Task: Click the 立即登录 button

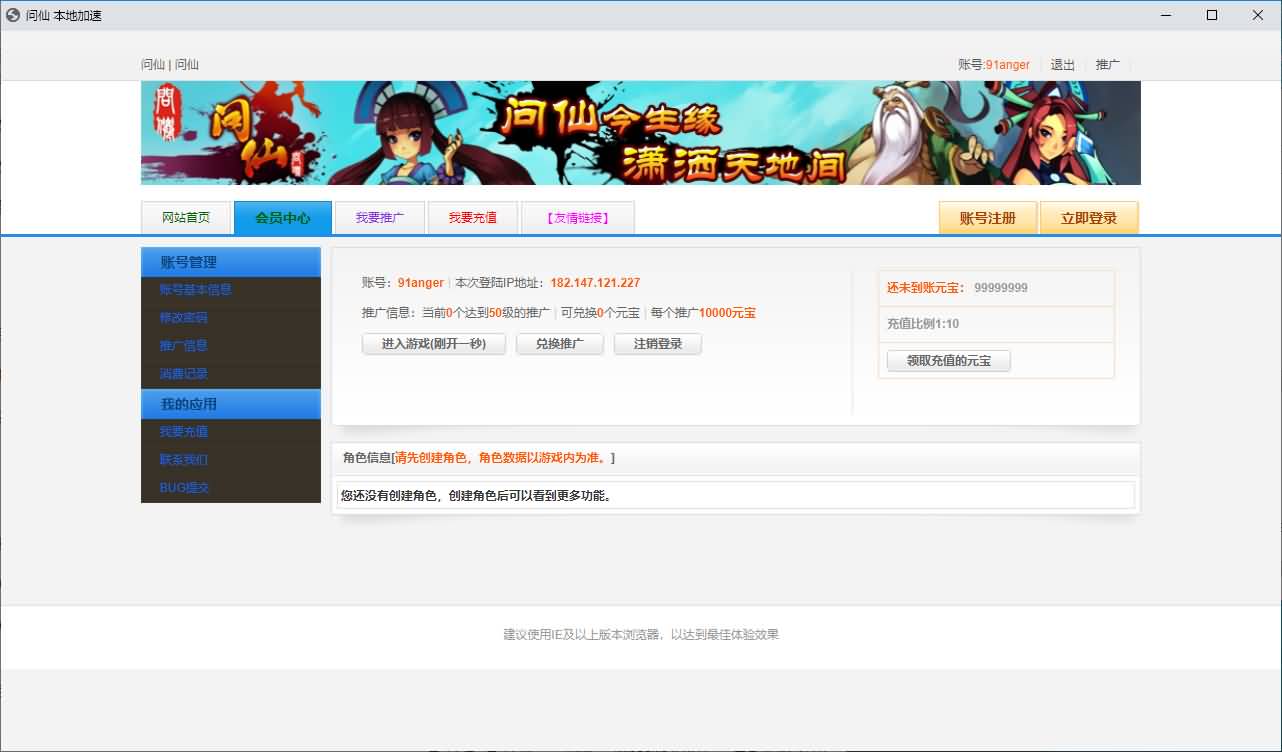Action: pos(1089,218)
